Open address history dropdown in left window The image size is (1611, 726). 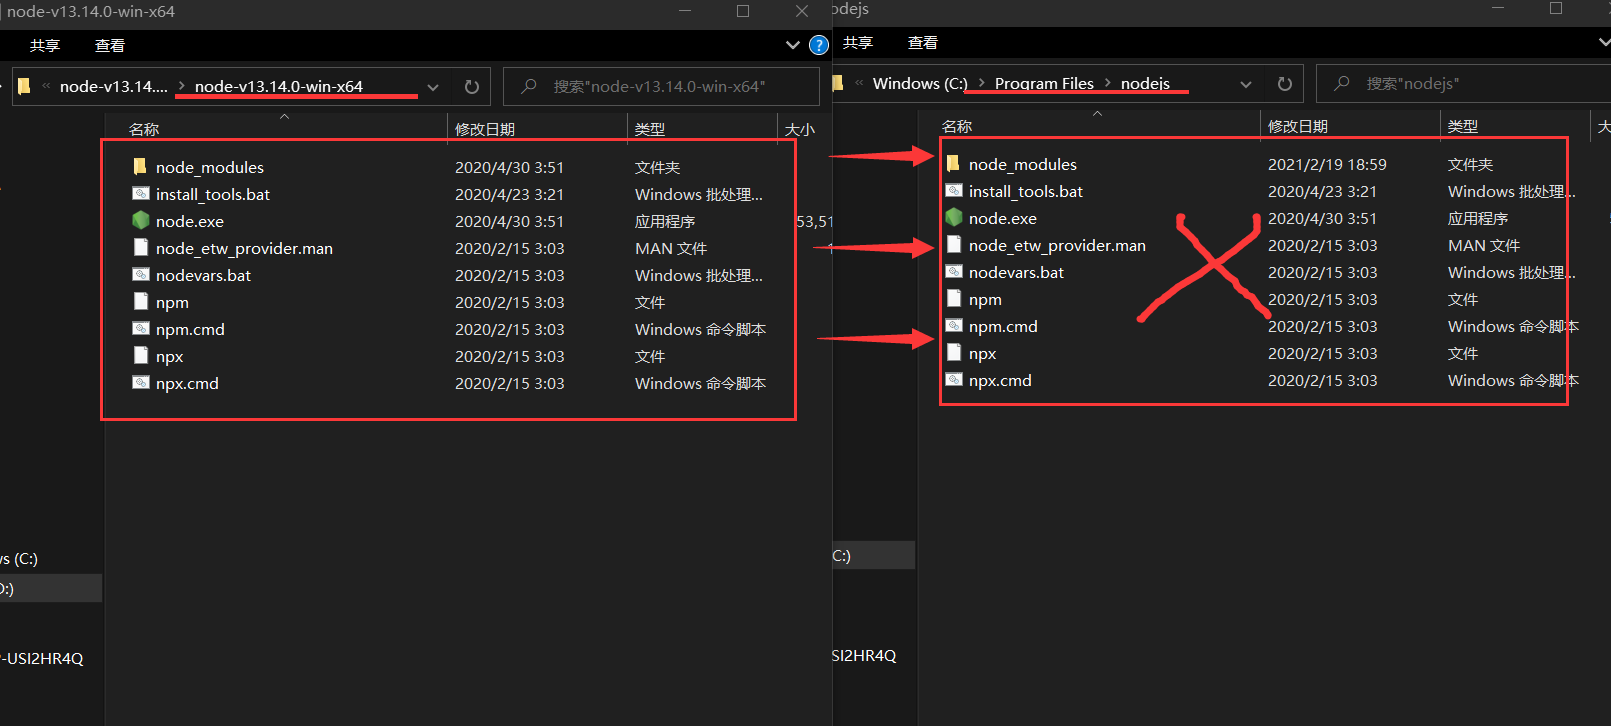coord(433,87)
